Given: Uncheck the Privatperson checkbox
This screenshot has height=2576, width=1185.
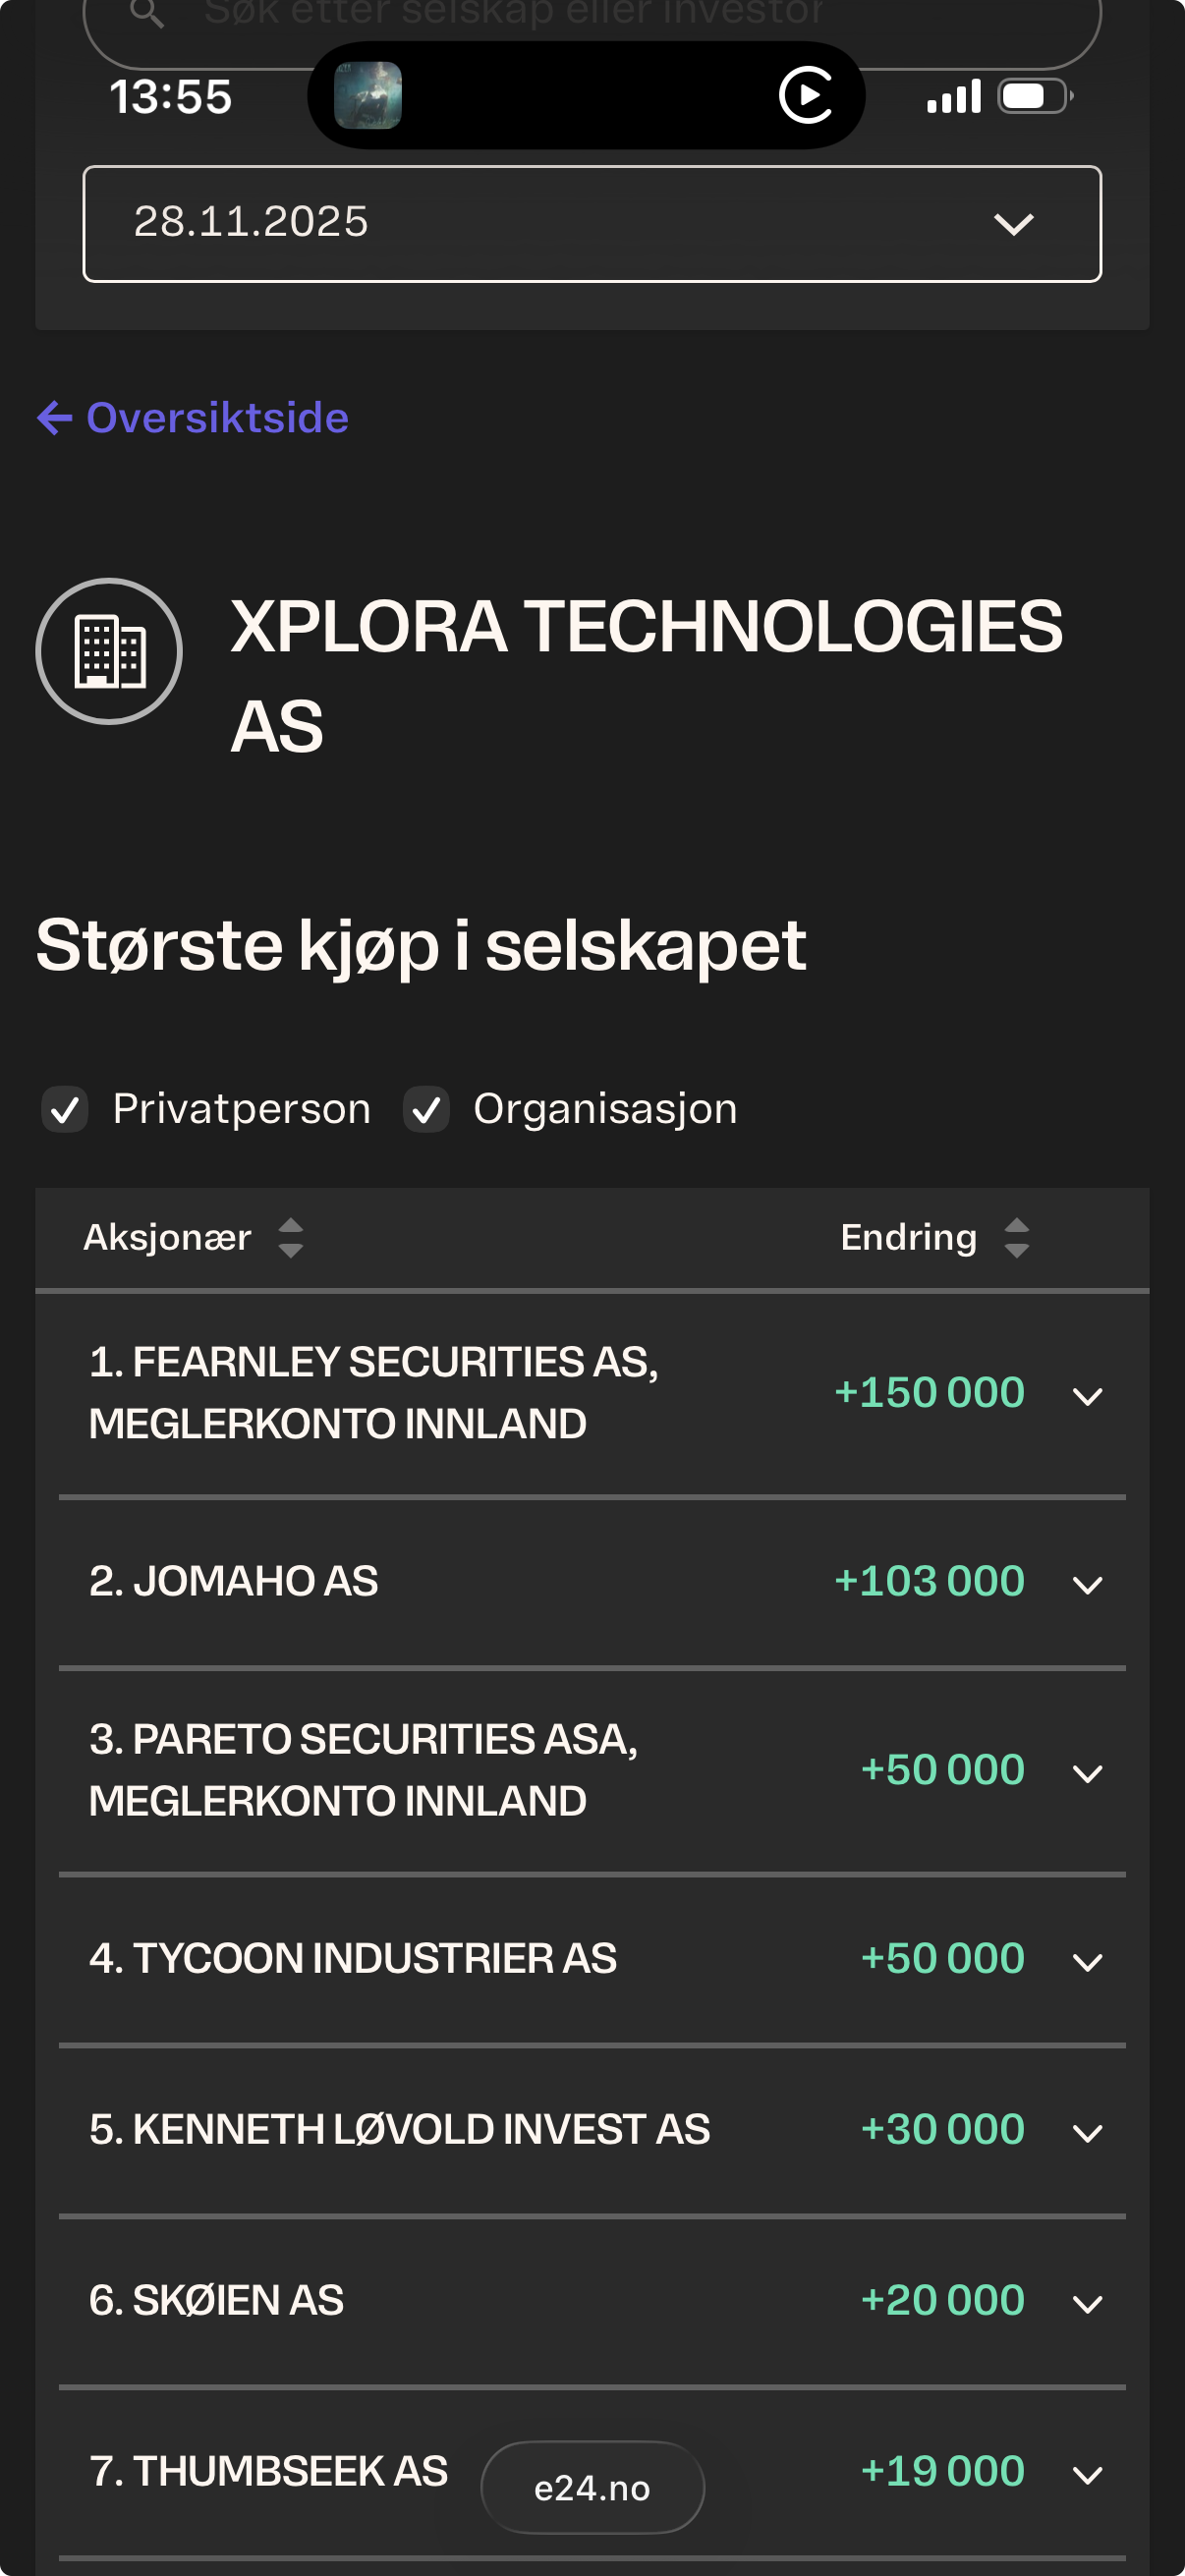Looking at the screenshot, I should pos(65,1110).
